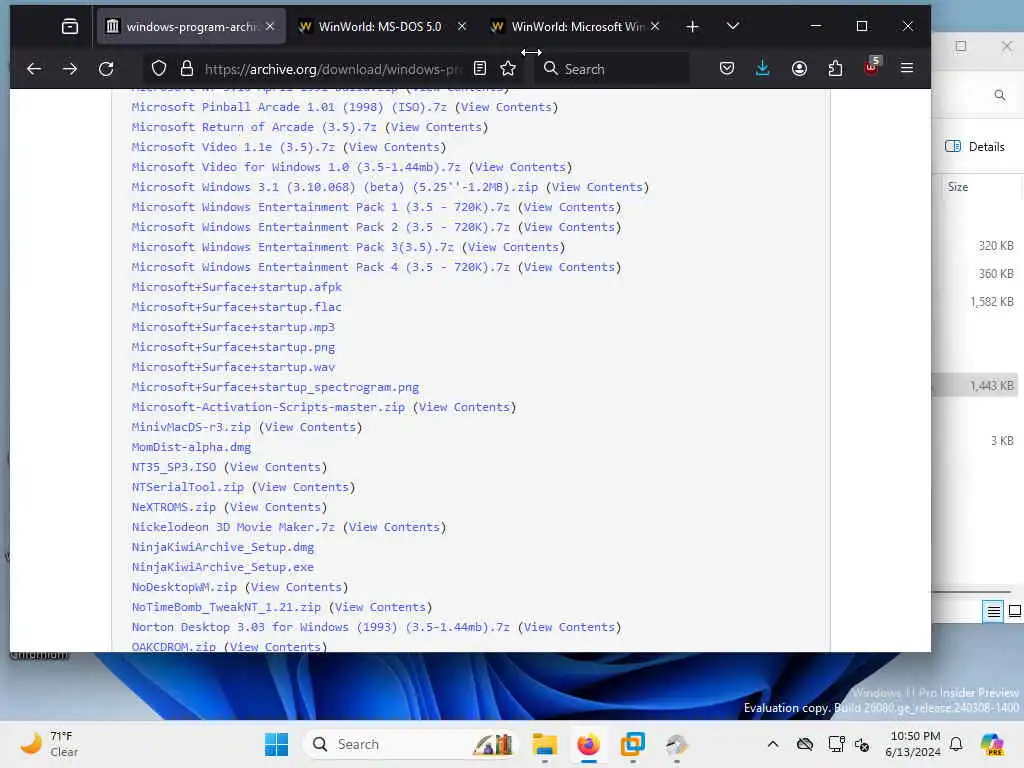Open the weather widget showing 71°F
The height and width of the screenshot is (768, 1024).
tap(49, 744)
